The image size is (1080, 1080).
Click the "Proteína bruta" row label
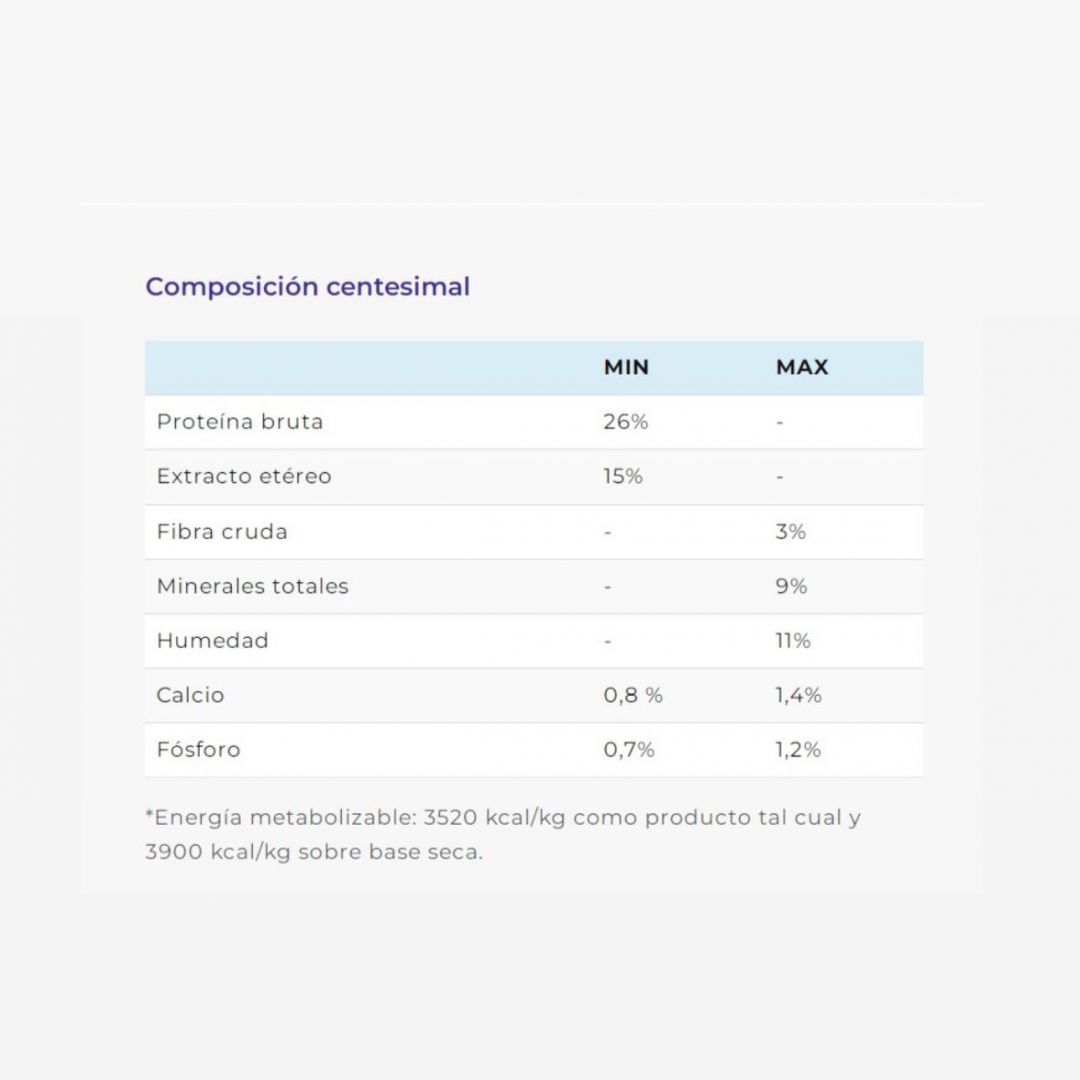click(x=240, y=422)
